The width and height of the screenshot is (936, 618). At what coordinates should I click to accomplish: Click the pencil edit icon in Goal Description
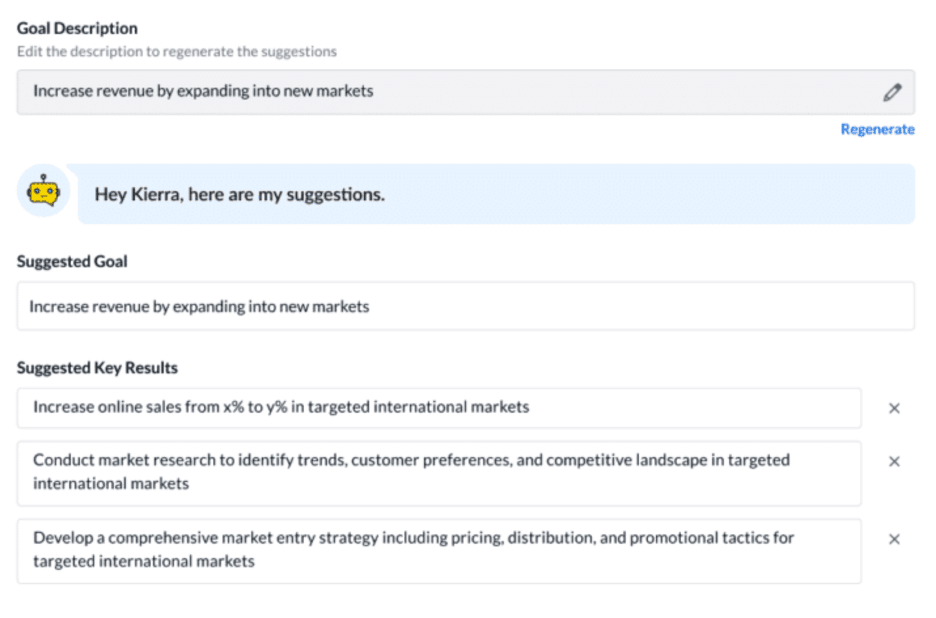(892, 92)
